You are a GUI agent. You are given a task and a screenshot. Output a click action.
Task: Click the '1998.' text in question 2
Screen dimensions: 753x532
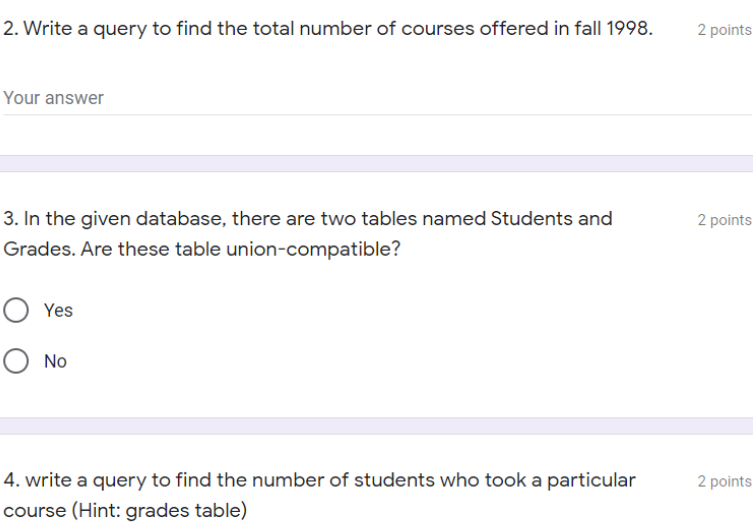pos(630,29)
